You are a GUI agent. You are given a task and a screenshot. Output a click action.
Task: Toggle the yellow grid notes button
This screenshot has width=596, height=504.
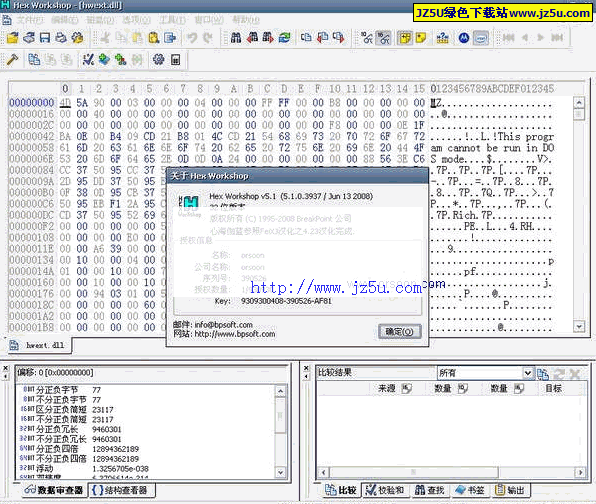[x=404, y=38]
